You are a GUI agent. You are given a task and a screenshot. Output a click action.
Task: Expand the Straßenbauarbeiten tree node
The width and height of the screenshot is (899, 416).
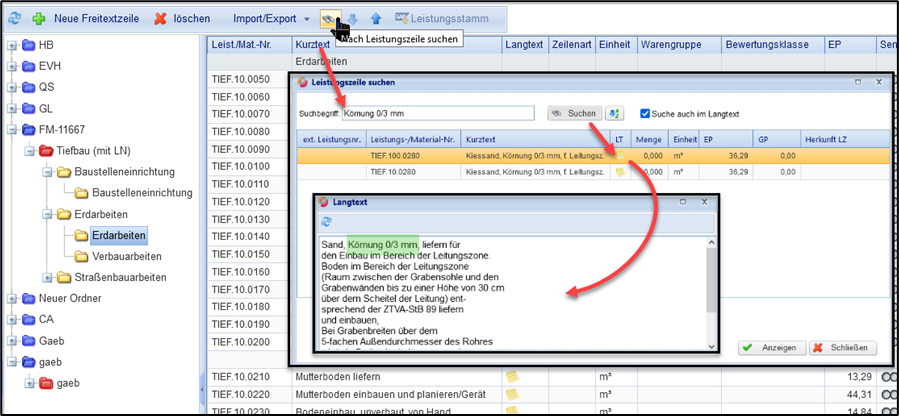point(47,276)
